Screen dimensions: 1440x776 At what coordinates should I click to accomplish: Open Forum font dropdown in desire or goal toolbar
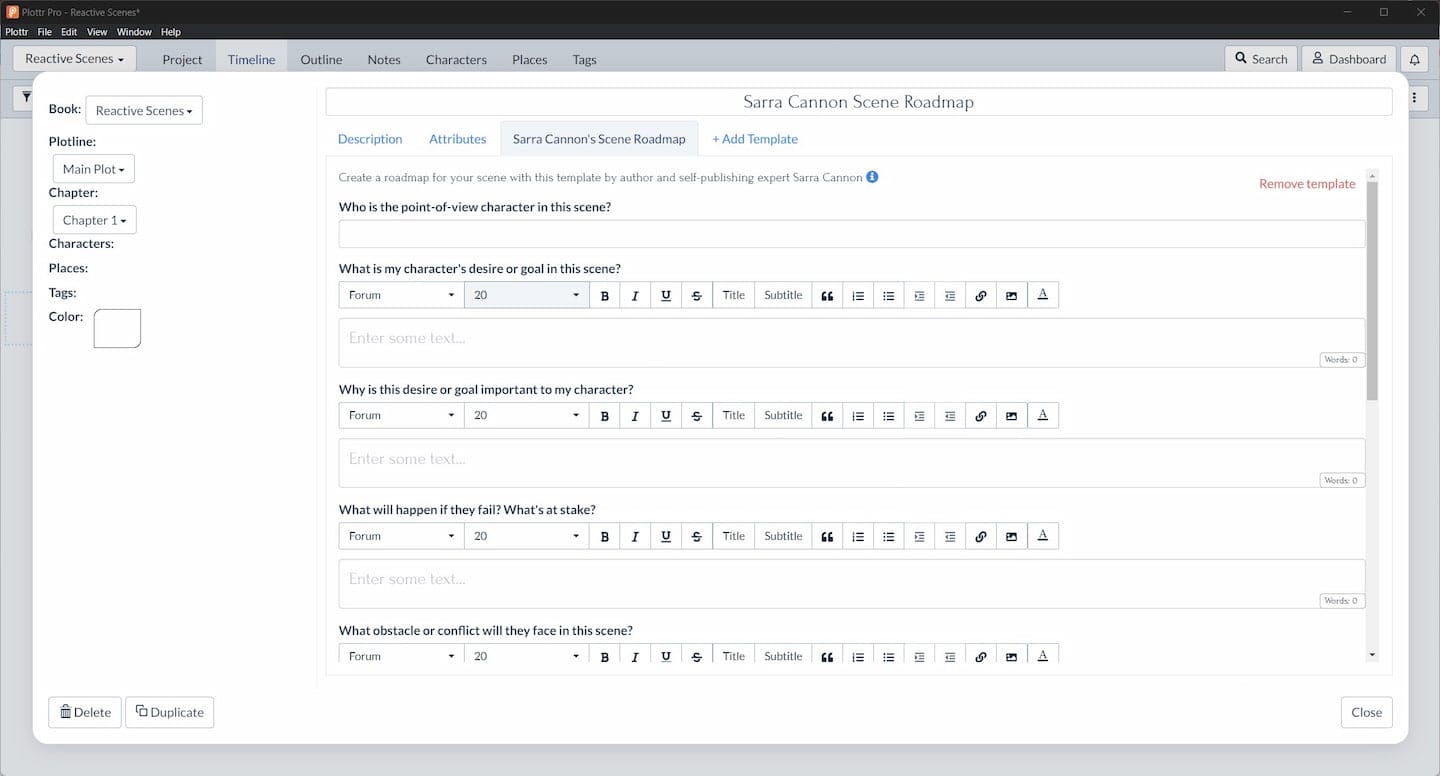pos(401,295)
